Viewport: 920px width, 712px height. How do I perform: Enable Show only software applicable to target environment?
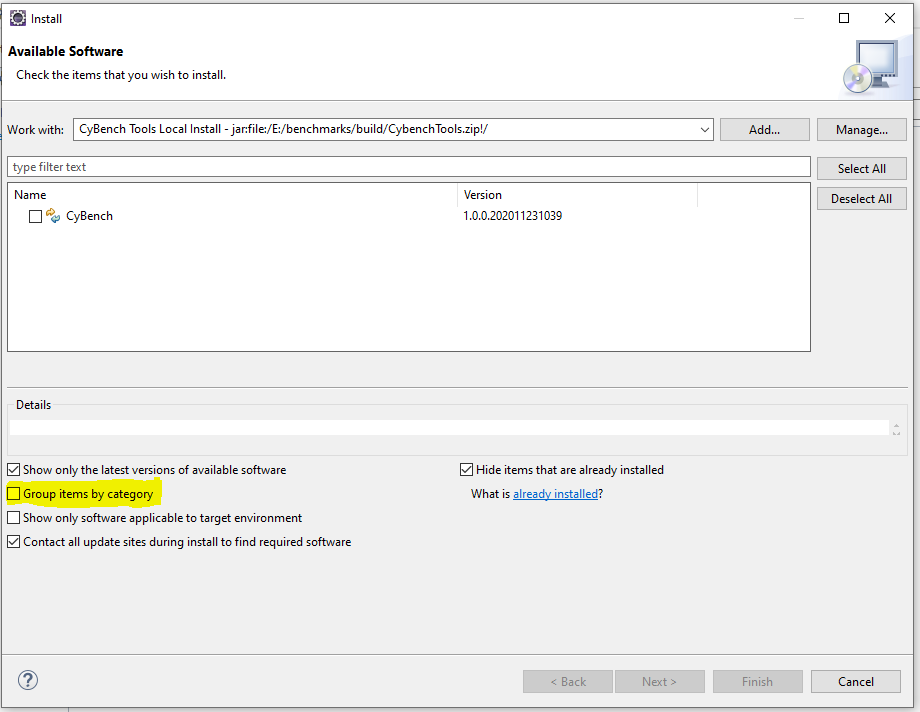tap(13, 518)
